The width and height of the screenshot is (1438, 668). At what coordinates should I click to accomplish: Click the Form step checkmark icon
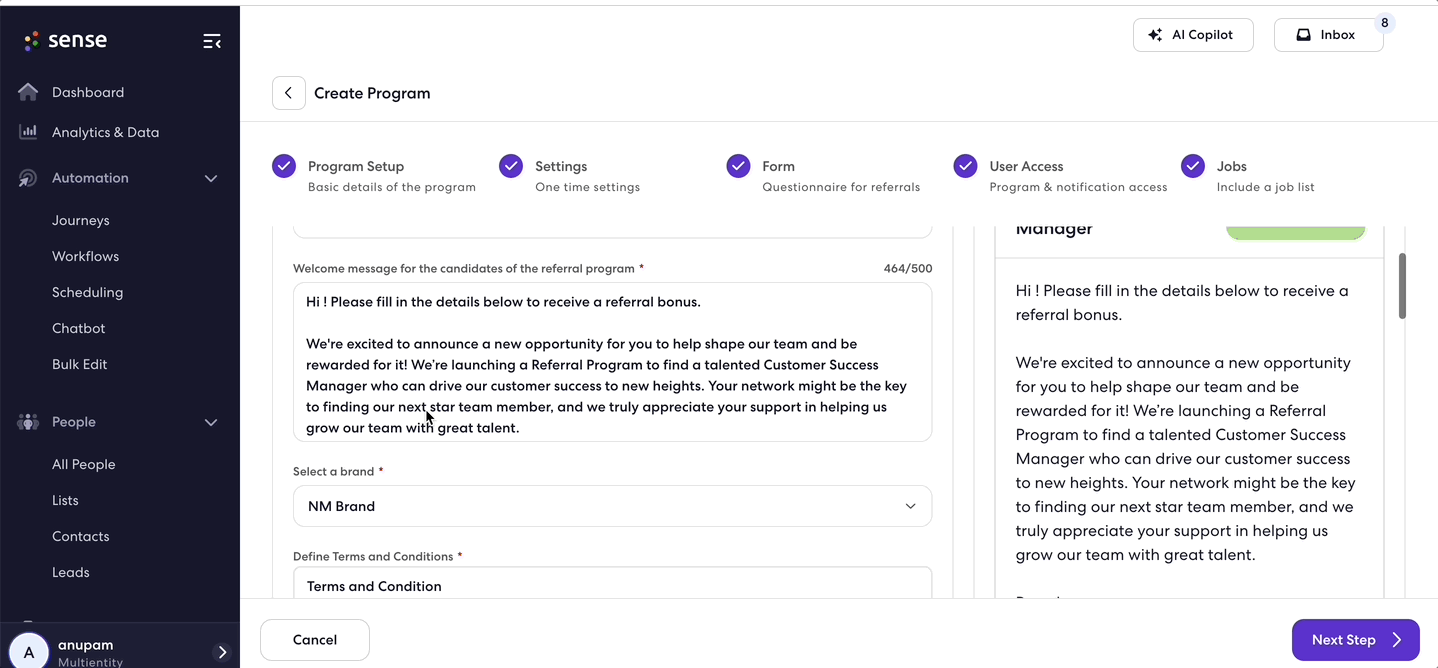(738, 166)
